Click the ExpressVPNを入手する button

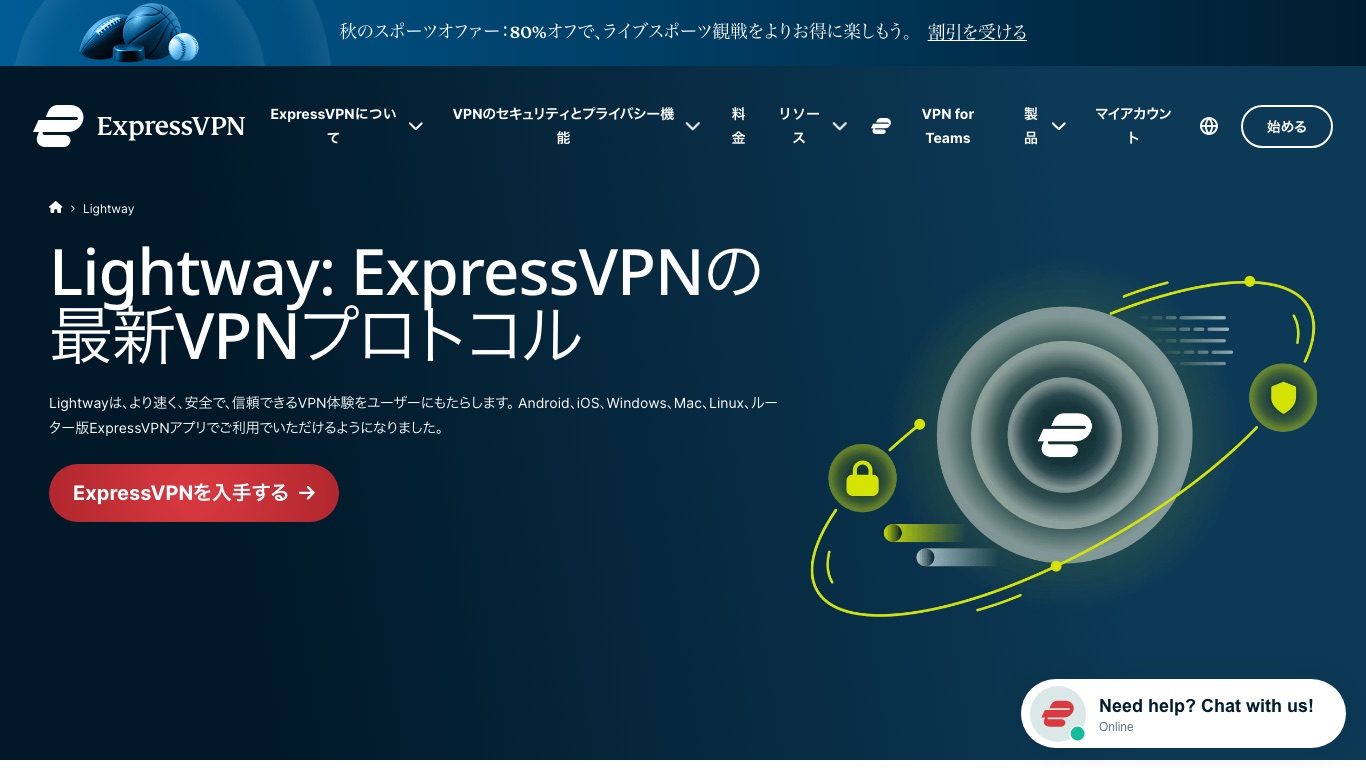[194, 493]
